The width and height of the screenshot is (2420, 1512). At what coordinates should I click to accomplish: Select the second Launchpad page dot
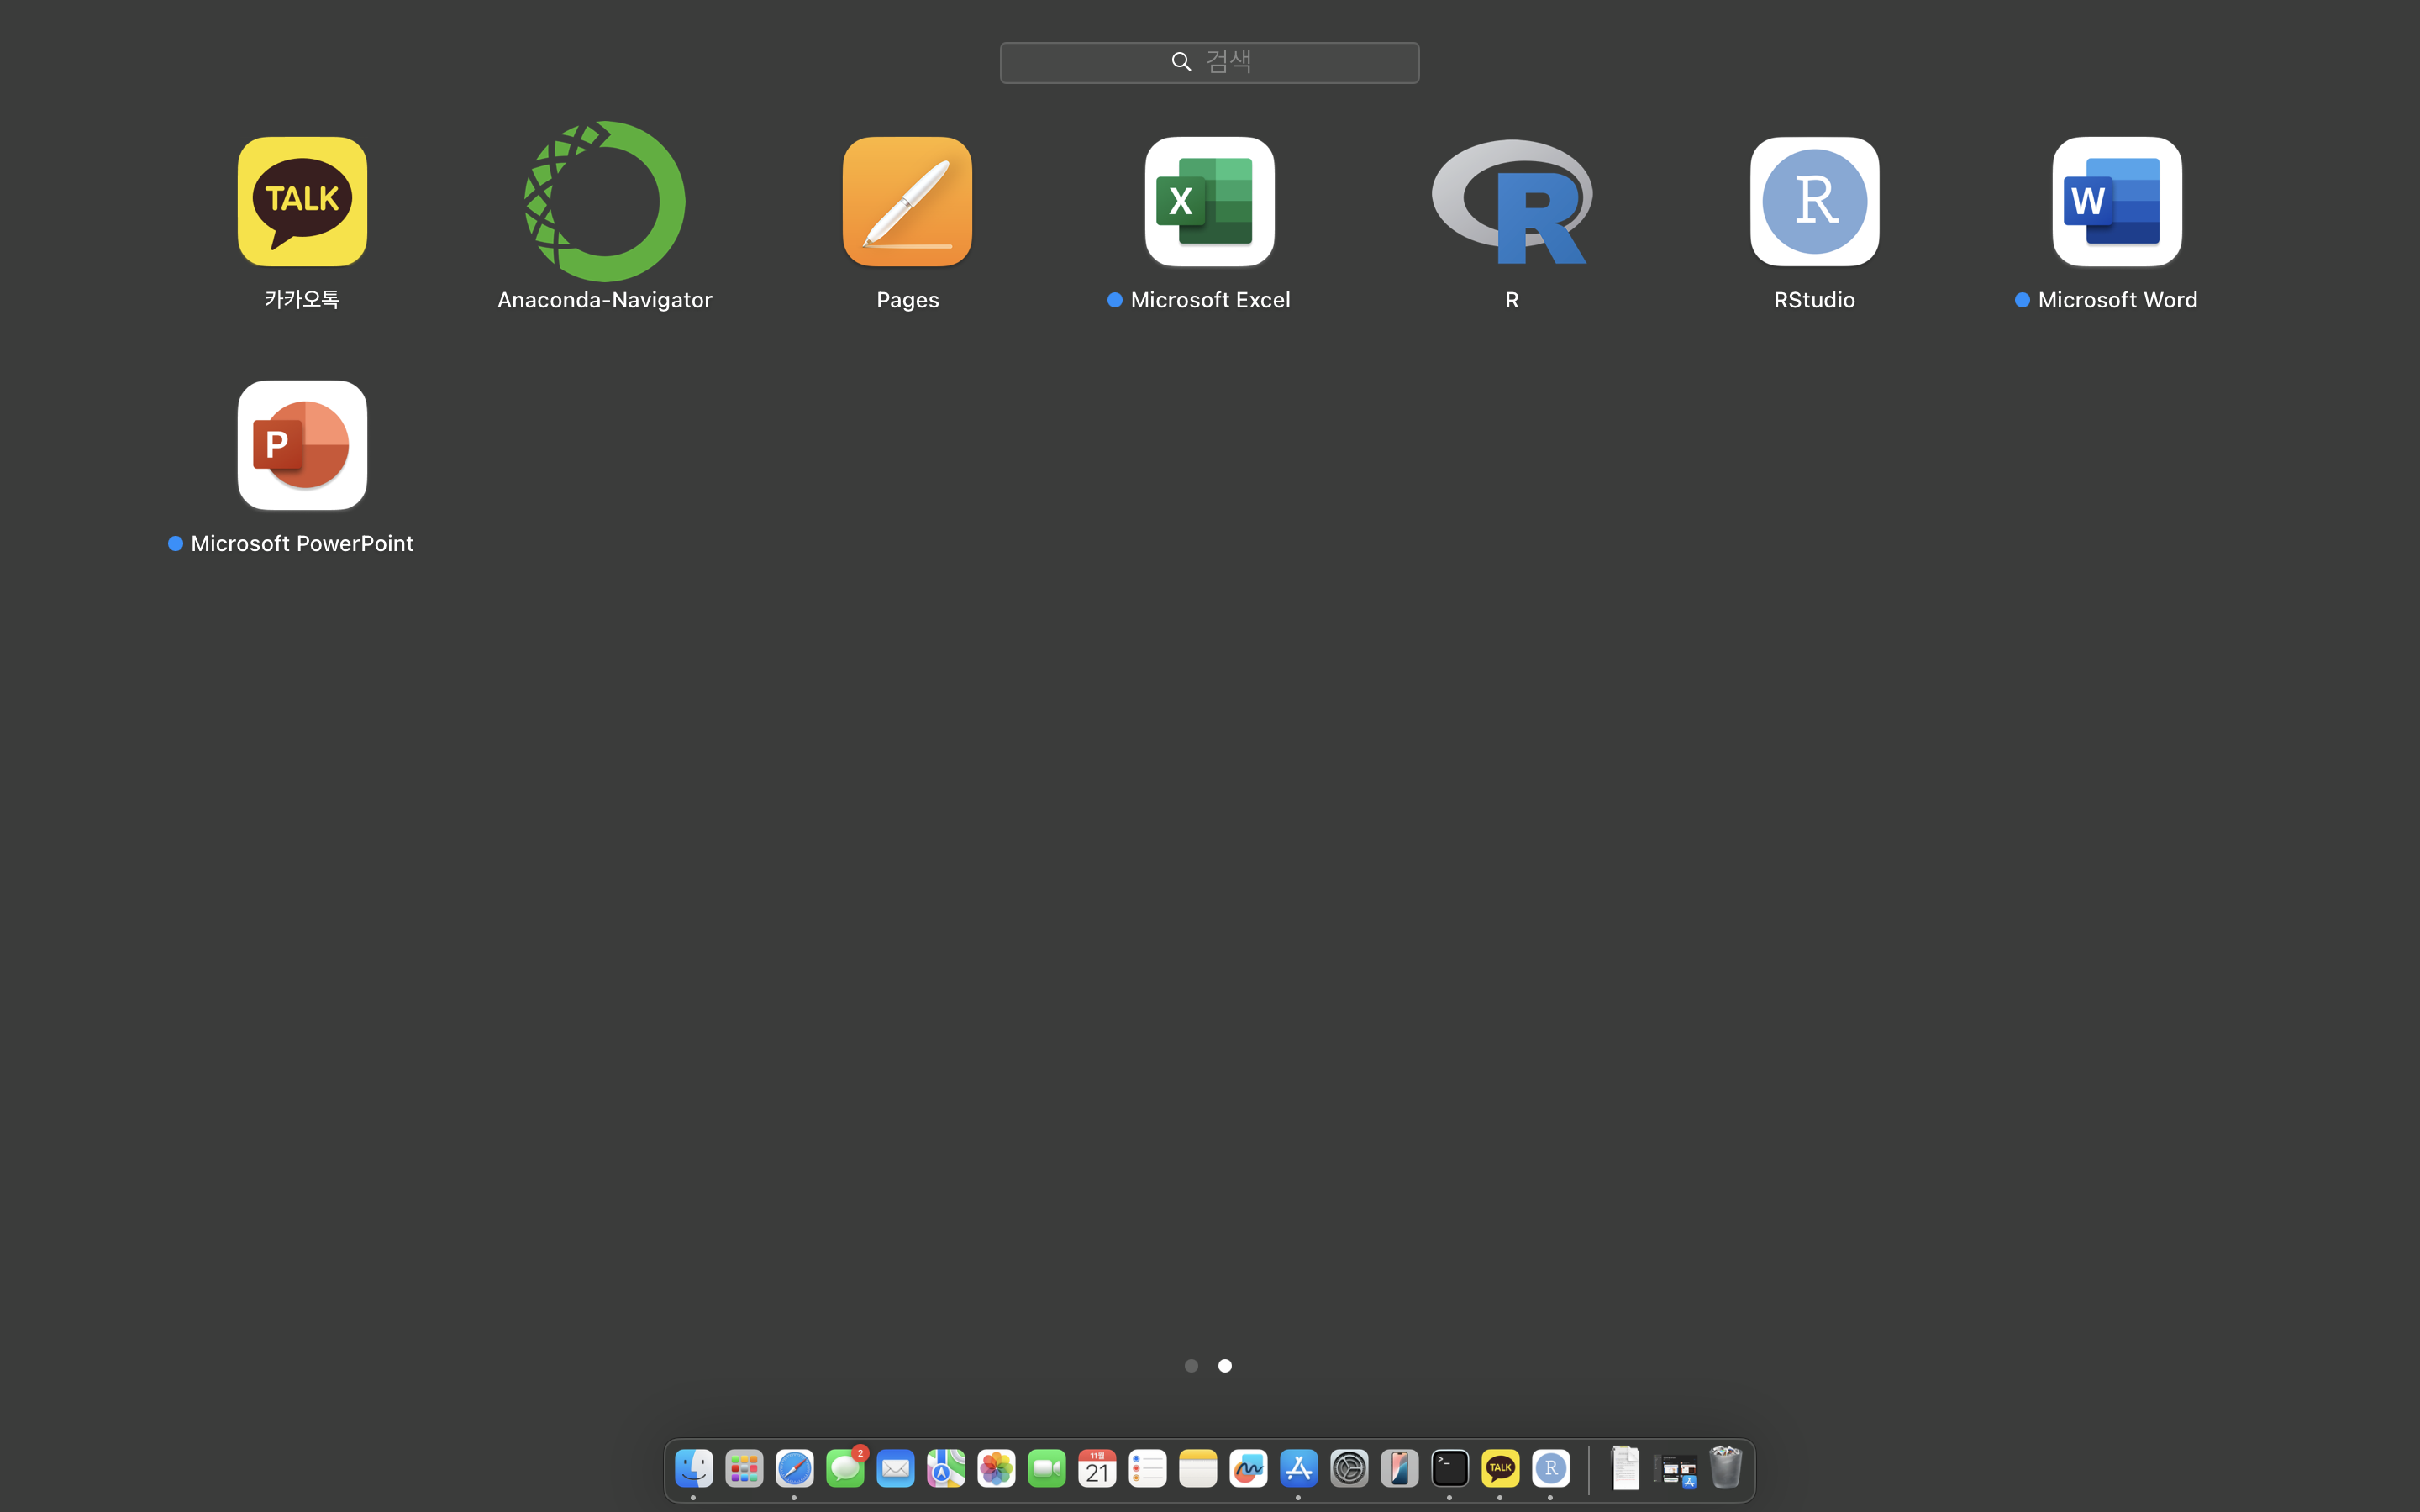click(x=1225, y=1365)
